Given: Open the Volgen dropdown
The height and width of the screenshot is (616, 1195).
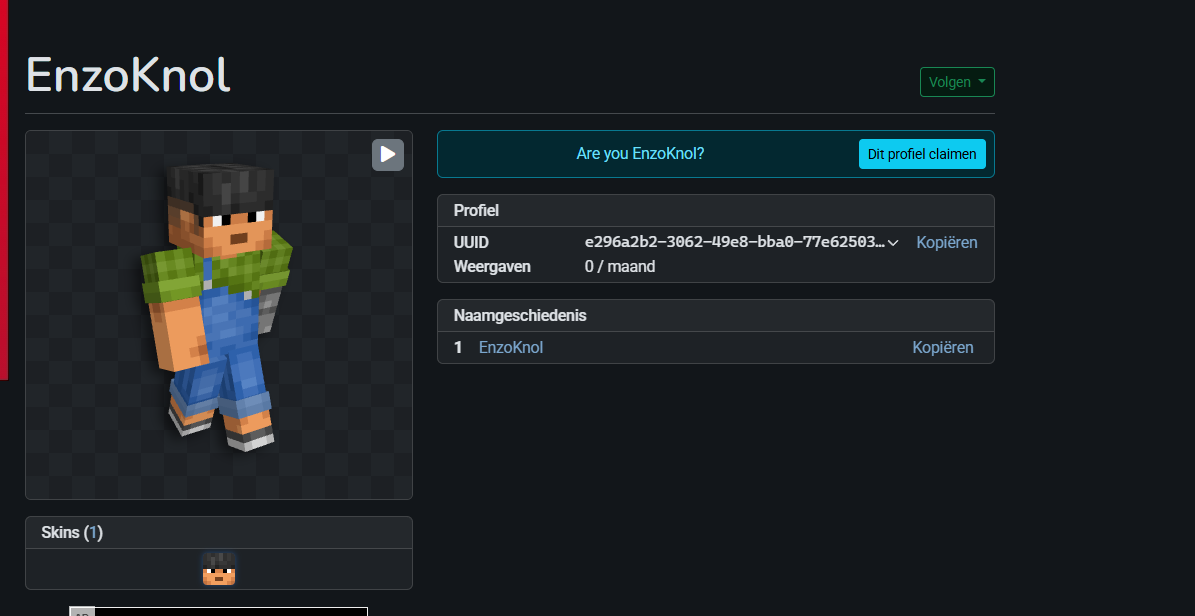Looking at the screenshot, I should click(957, 82).
